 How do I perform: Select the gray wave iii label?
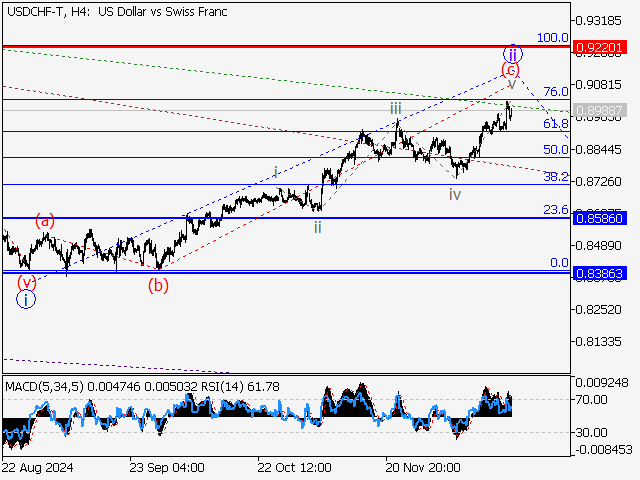pyautogui.click(x=396, y=107)
